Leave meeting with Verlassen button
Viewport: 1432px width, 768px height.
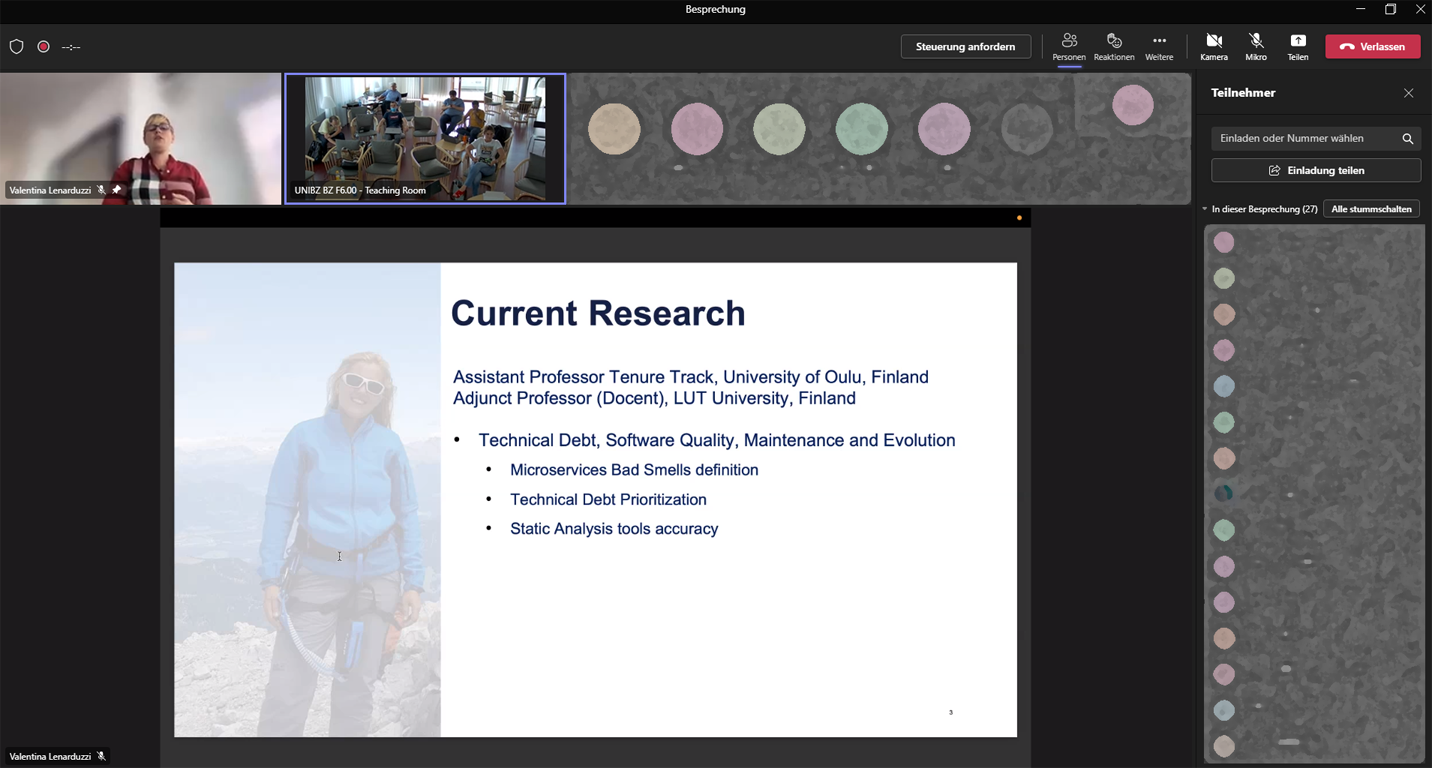click(1372, 47)
